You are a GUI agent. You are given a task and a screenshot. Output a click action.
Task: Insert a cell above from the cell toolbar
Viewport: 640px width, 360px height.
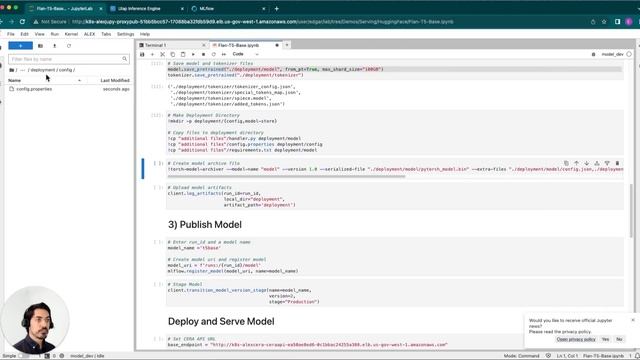click(x=597, y=163)
